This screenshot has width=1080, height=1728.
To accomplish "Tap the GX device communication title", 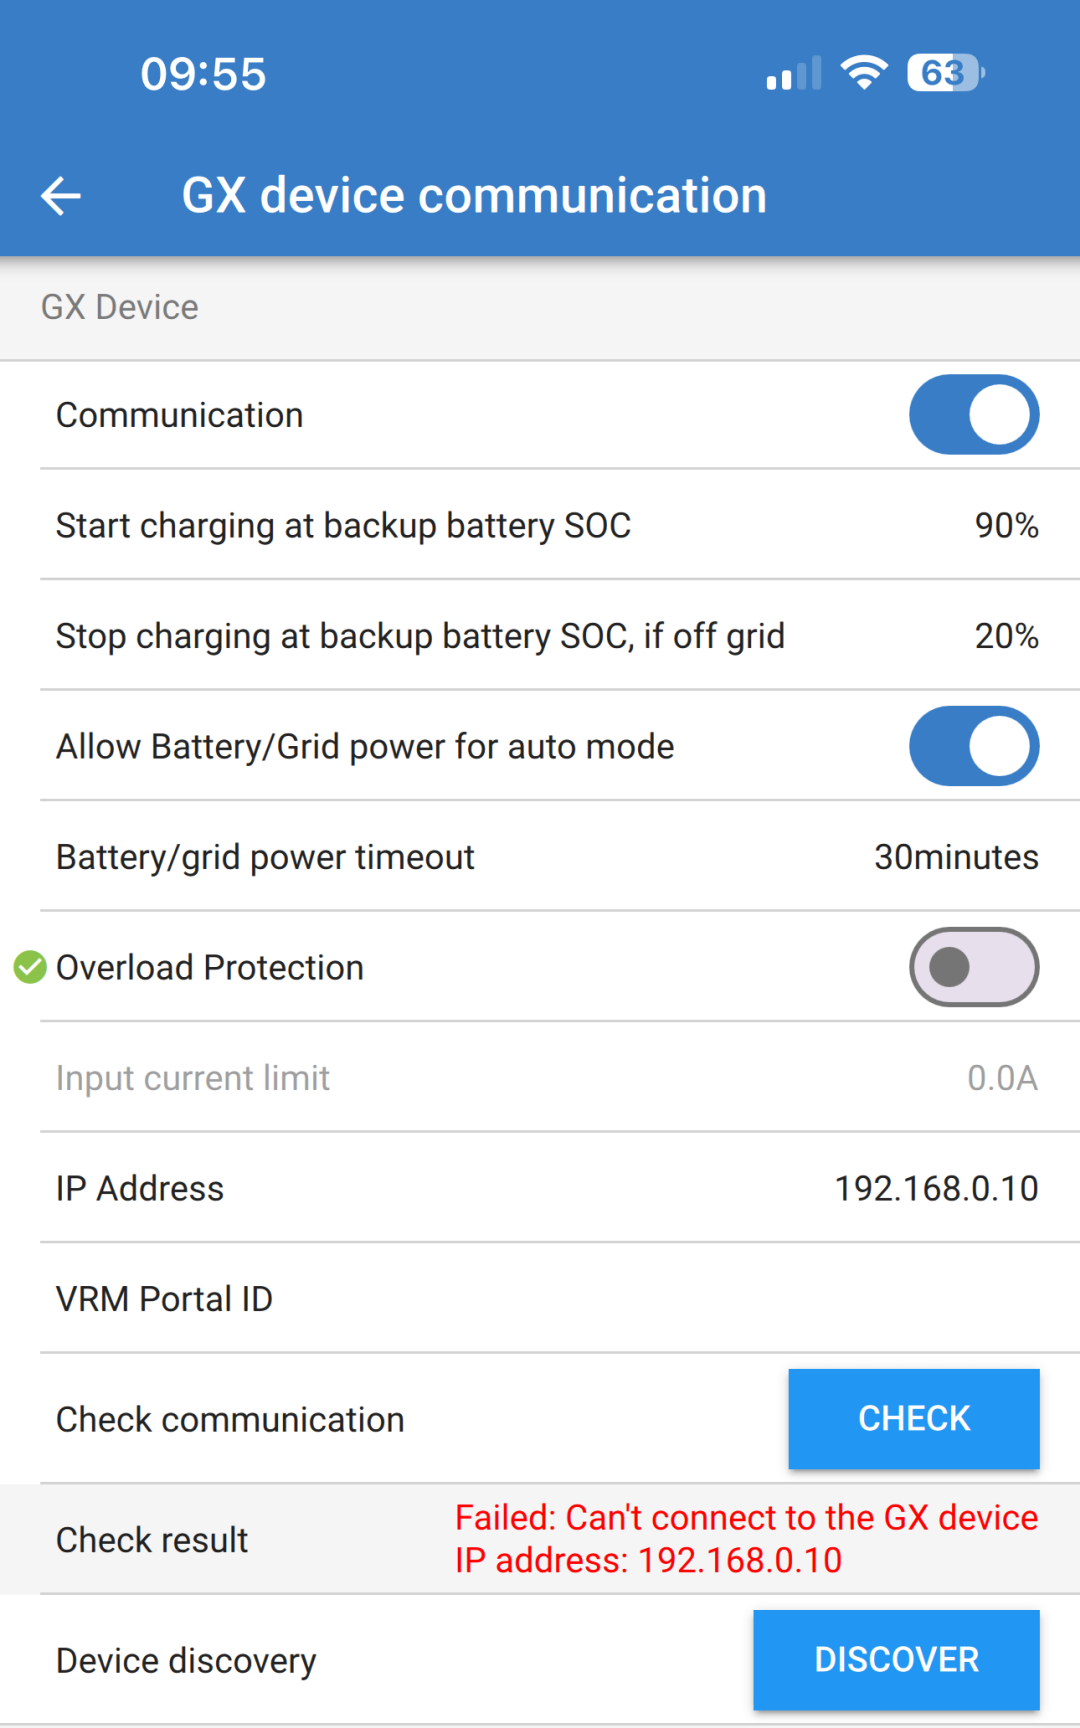I will 474,196.
